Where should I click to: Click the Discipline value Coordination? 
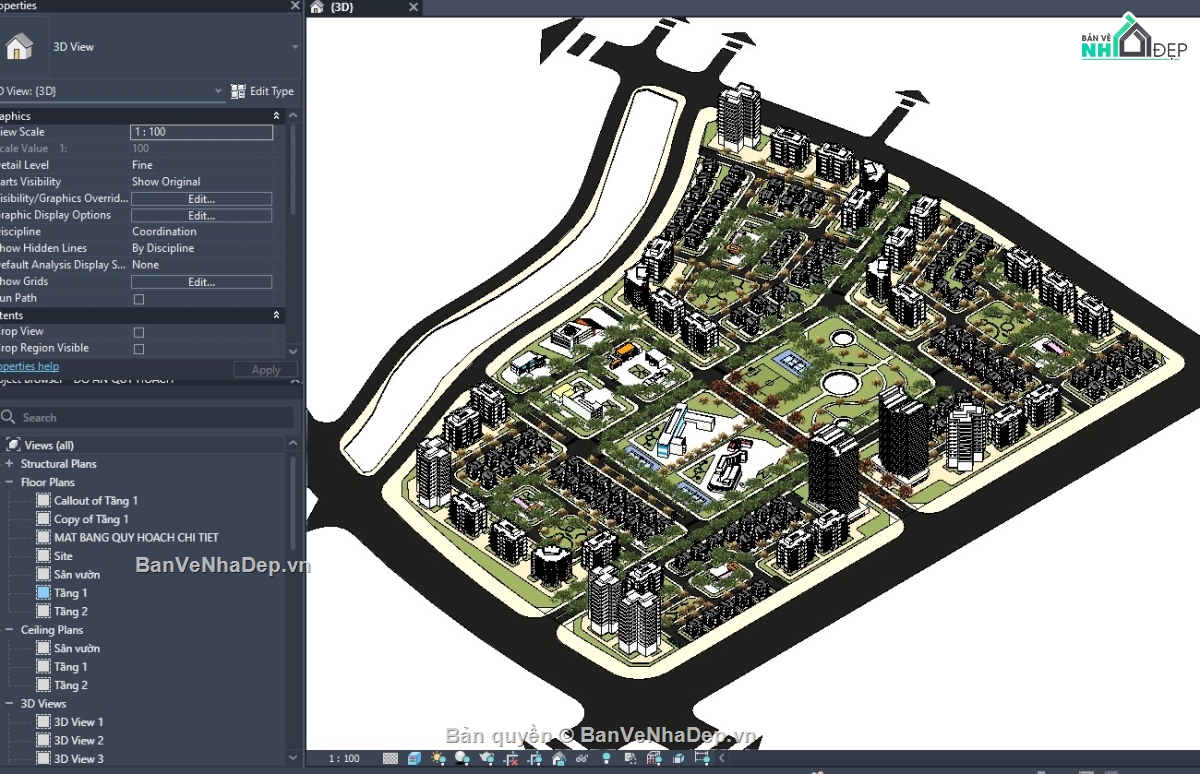(164, 231)
